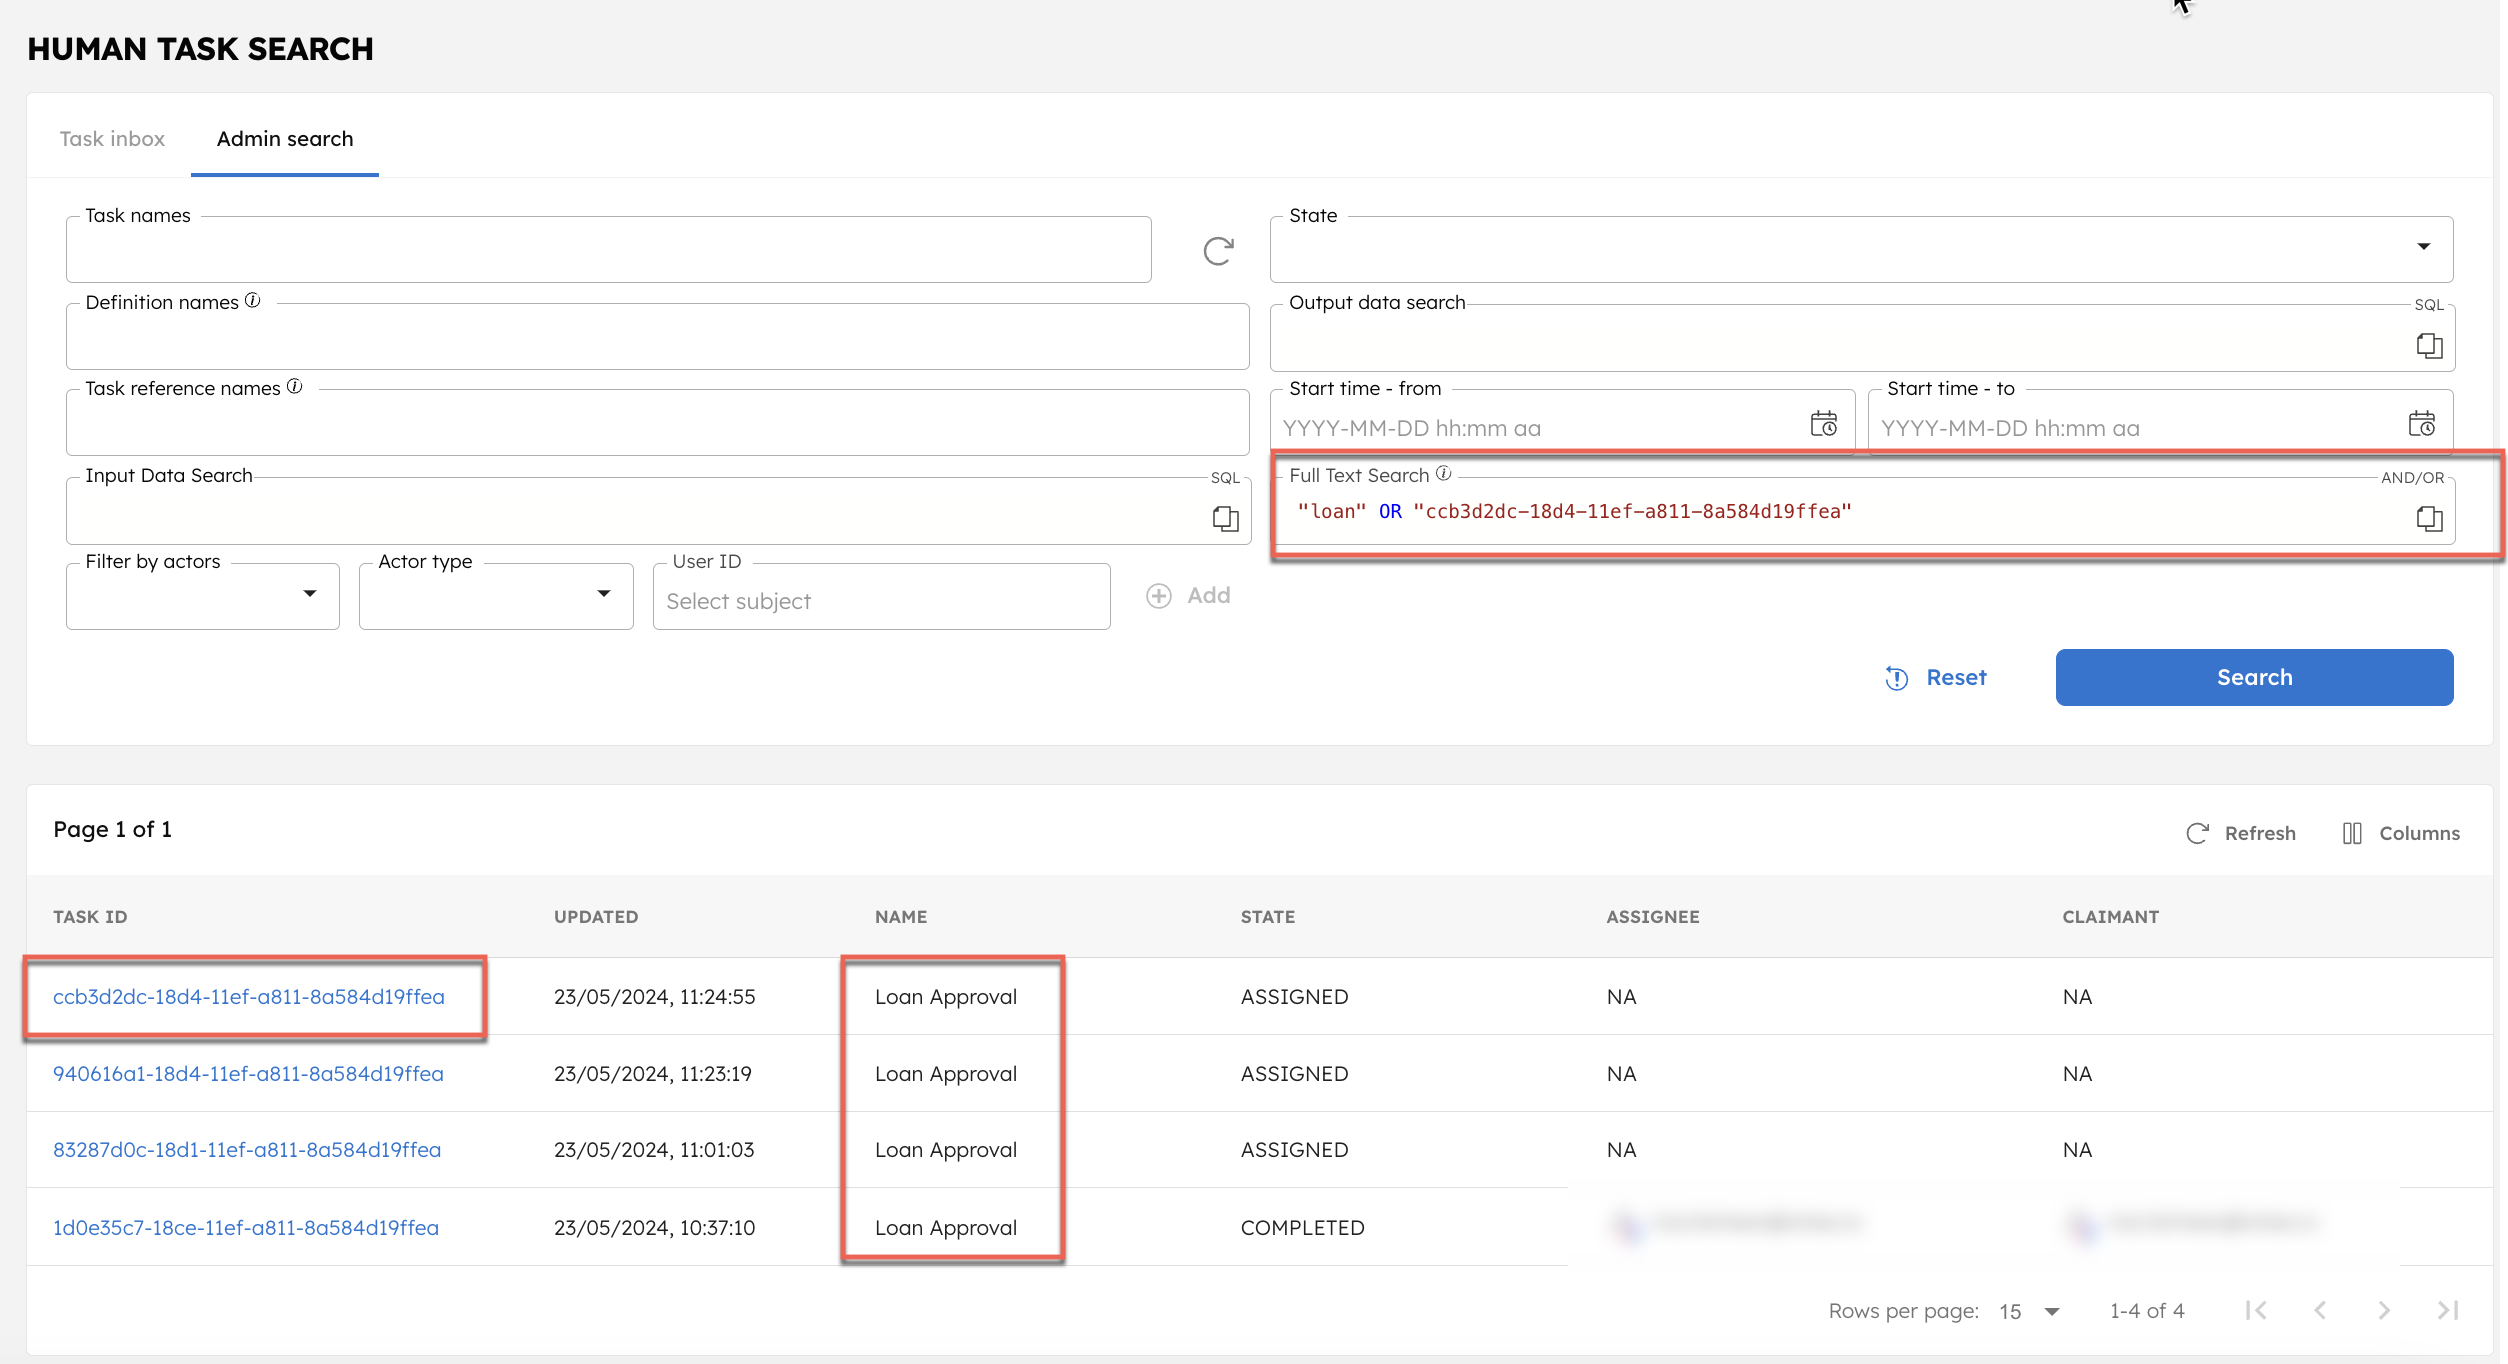This screenshot has height=1364, width=2508.
Task: Change rows per page dropdown
Action: tap(2029, 1311)
